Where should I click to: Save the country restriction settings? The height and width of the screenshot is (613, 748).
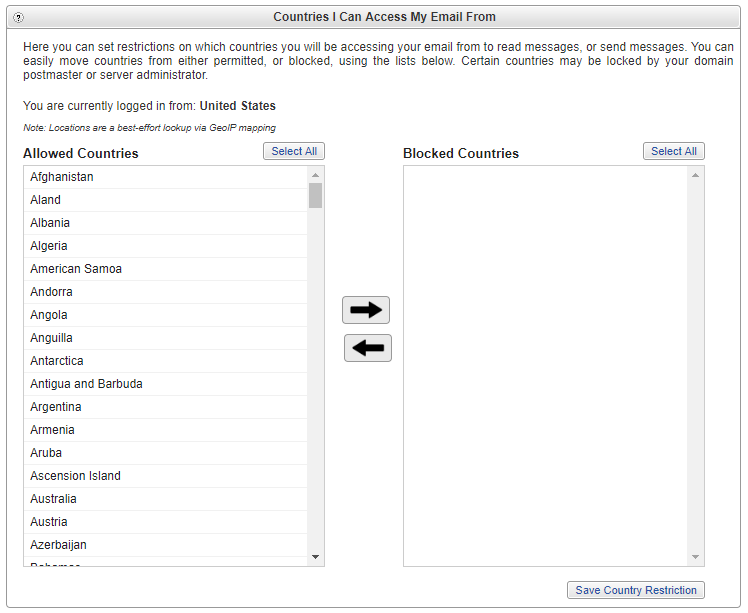pos(636,590)
